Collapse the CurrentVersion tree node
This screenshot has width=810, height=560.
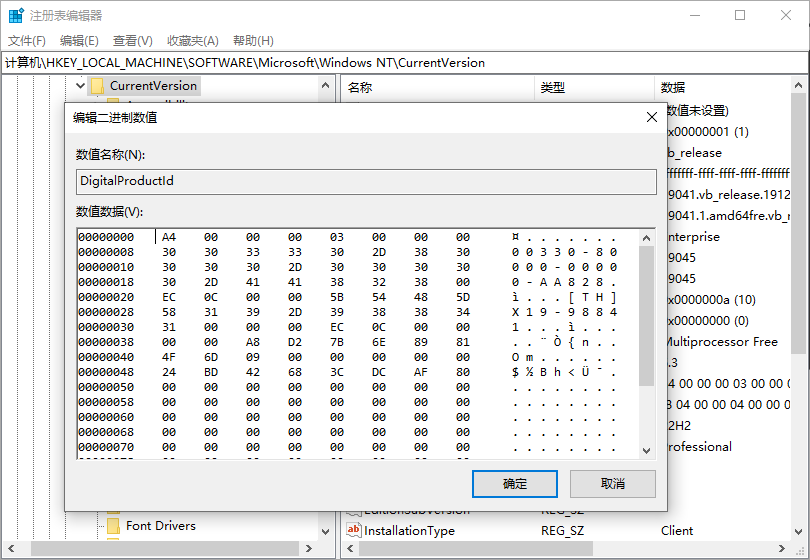point(80,85)
